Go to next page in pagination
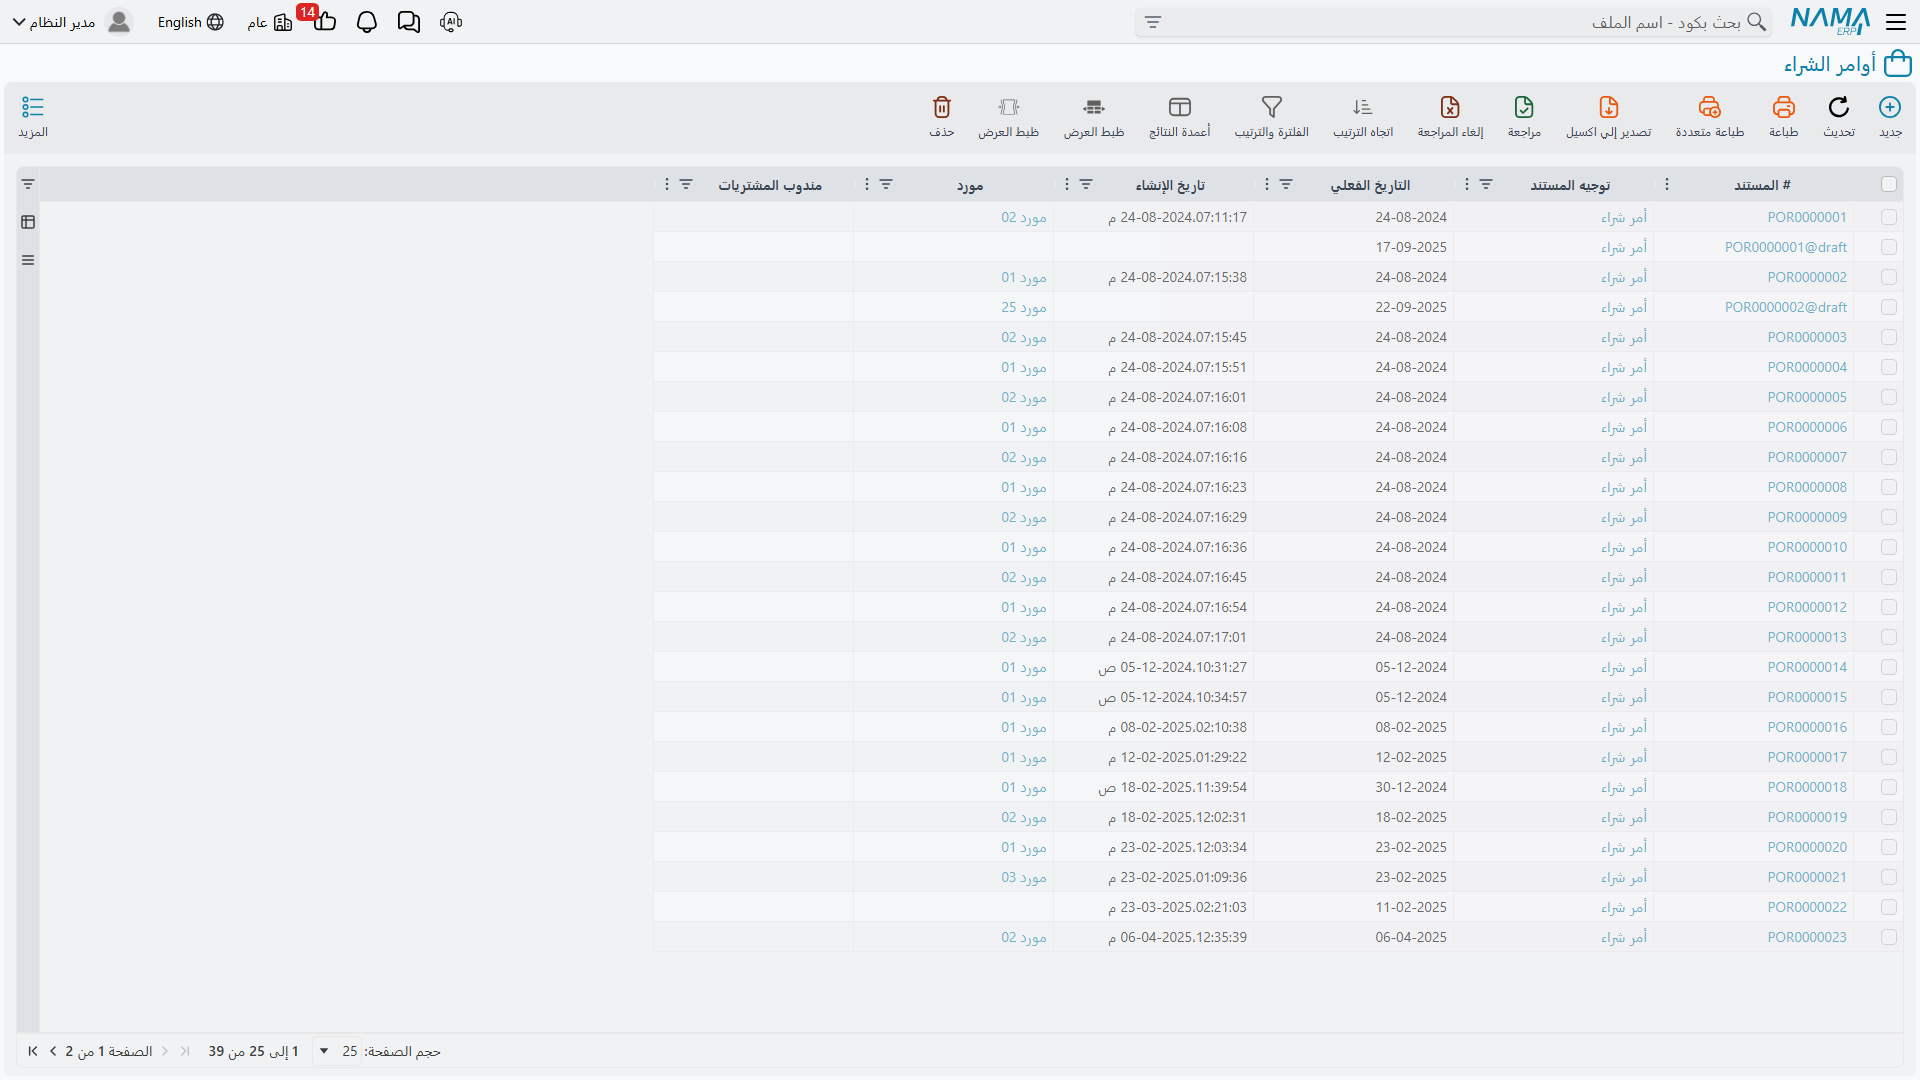 (x=53, y=1051)
